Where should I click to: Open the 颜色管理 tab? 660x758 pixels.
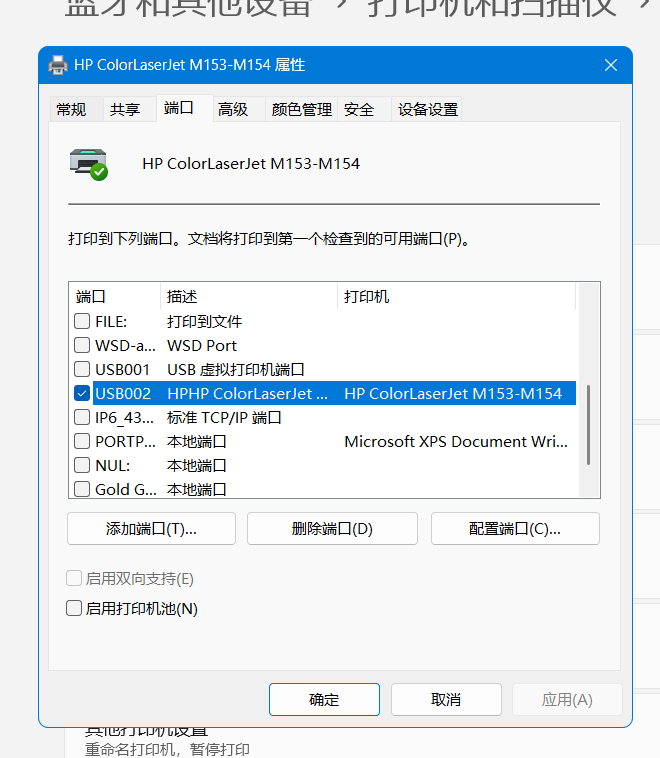pos(301,110)
